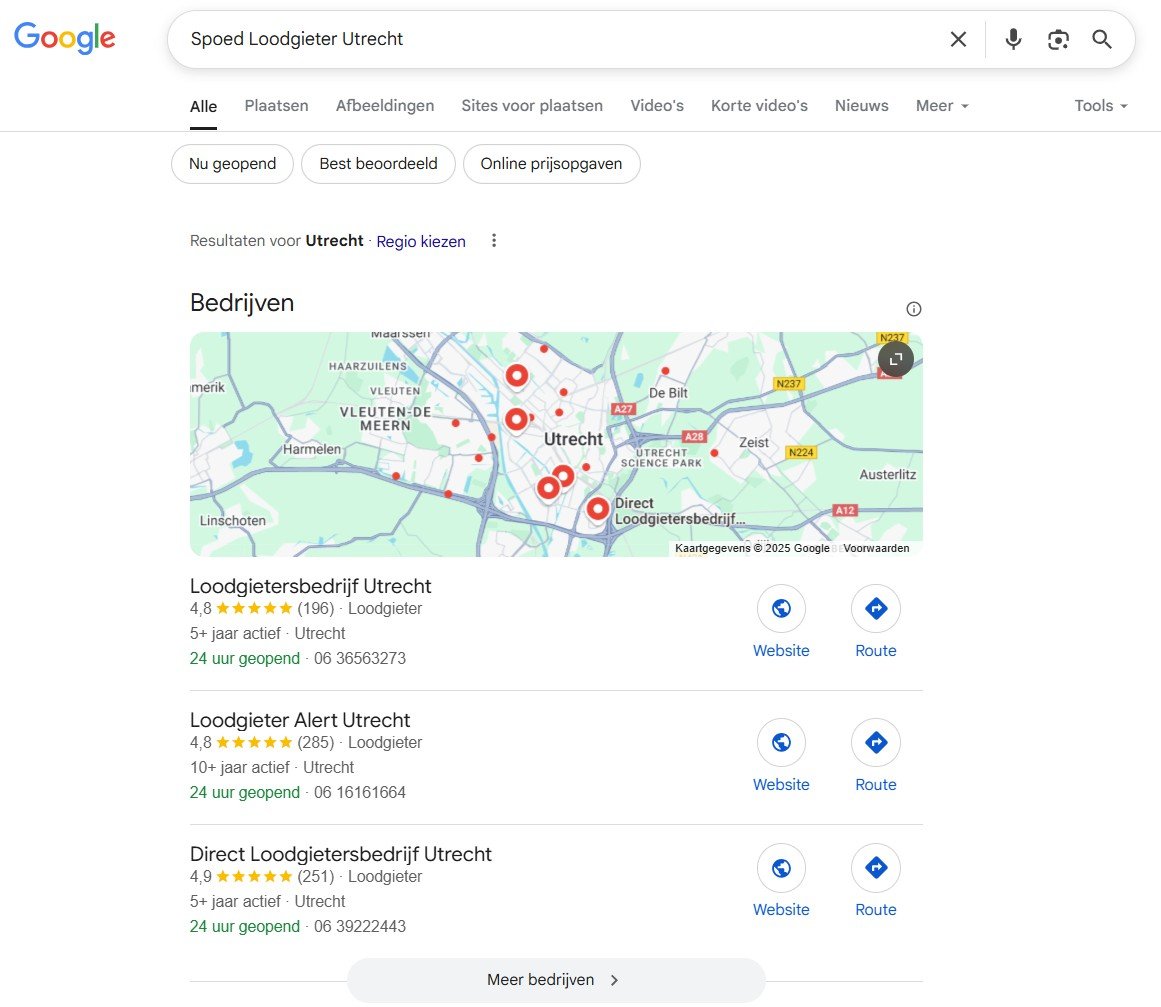Open the Loodgietersbedrijf Utrecht listing title
The width and height of the screenshot is (1161, 1007).
point(310,586)
